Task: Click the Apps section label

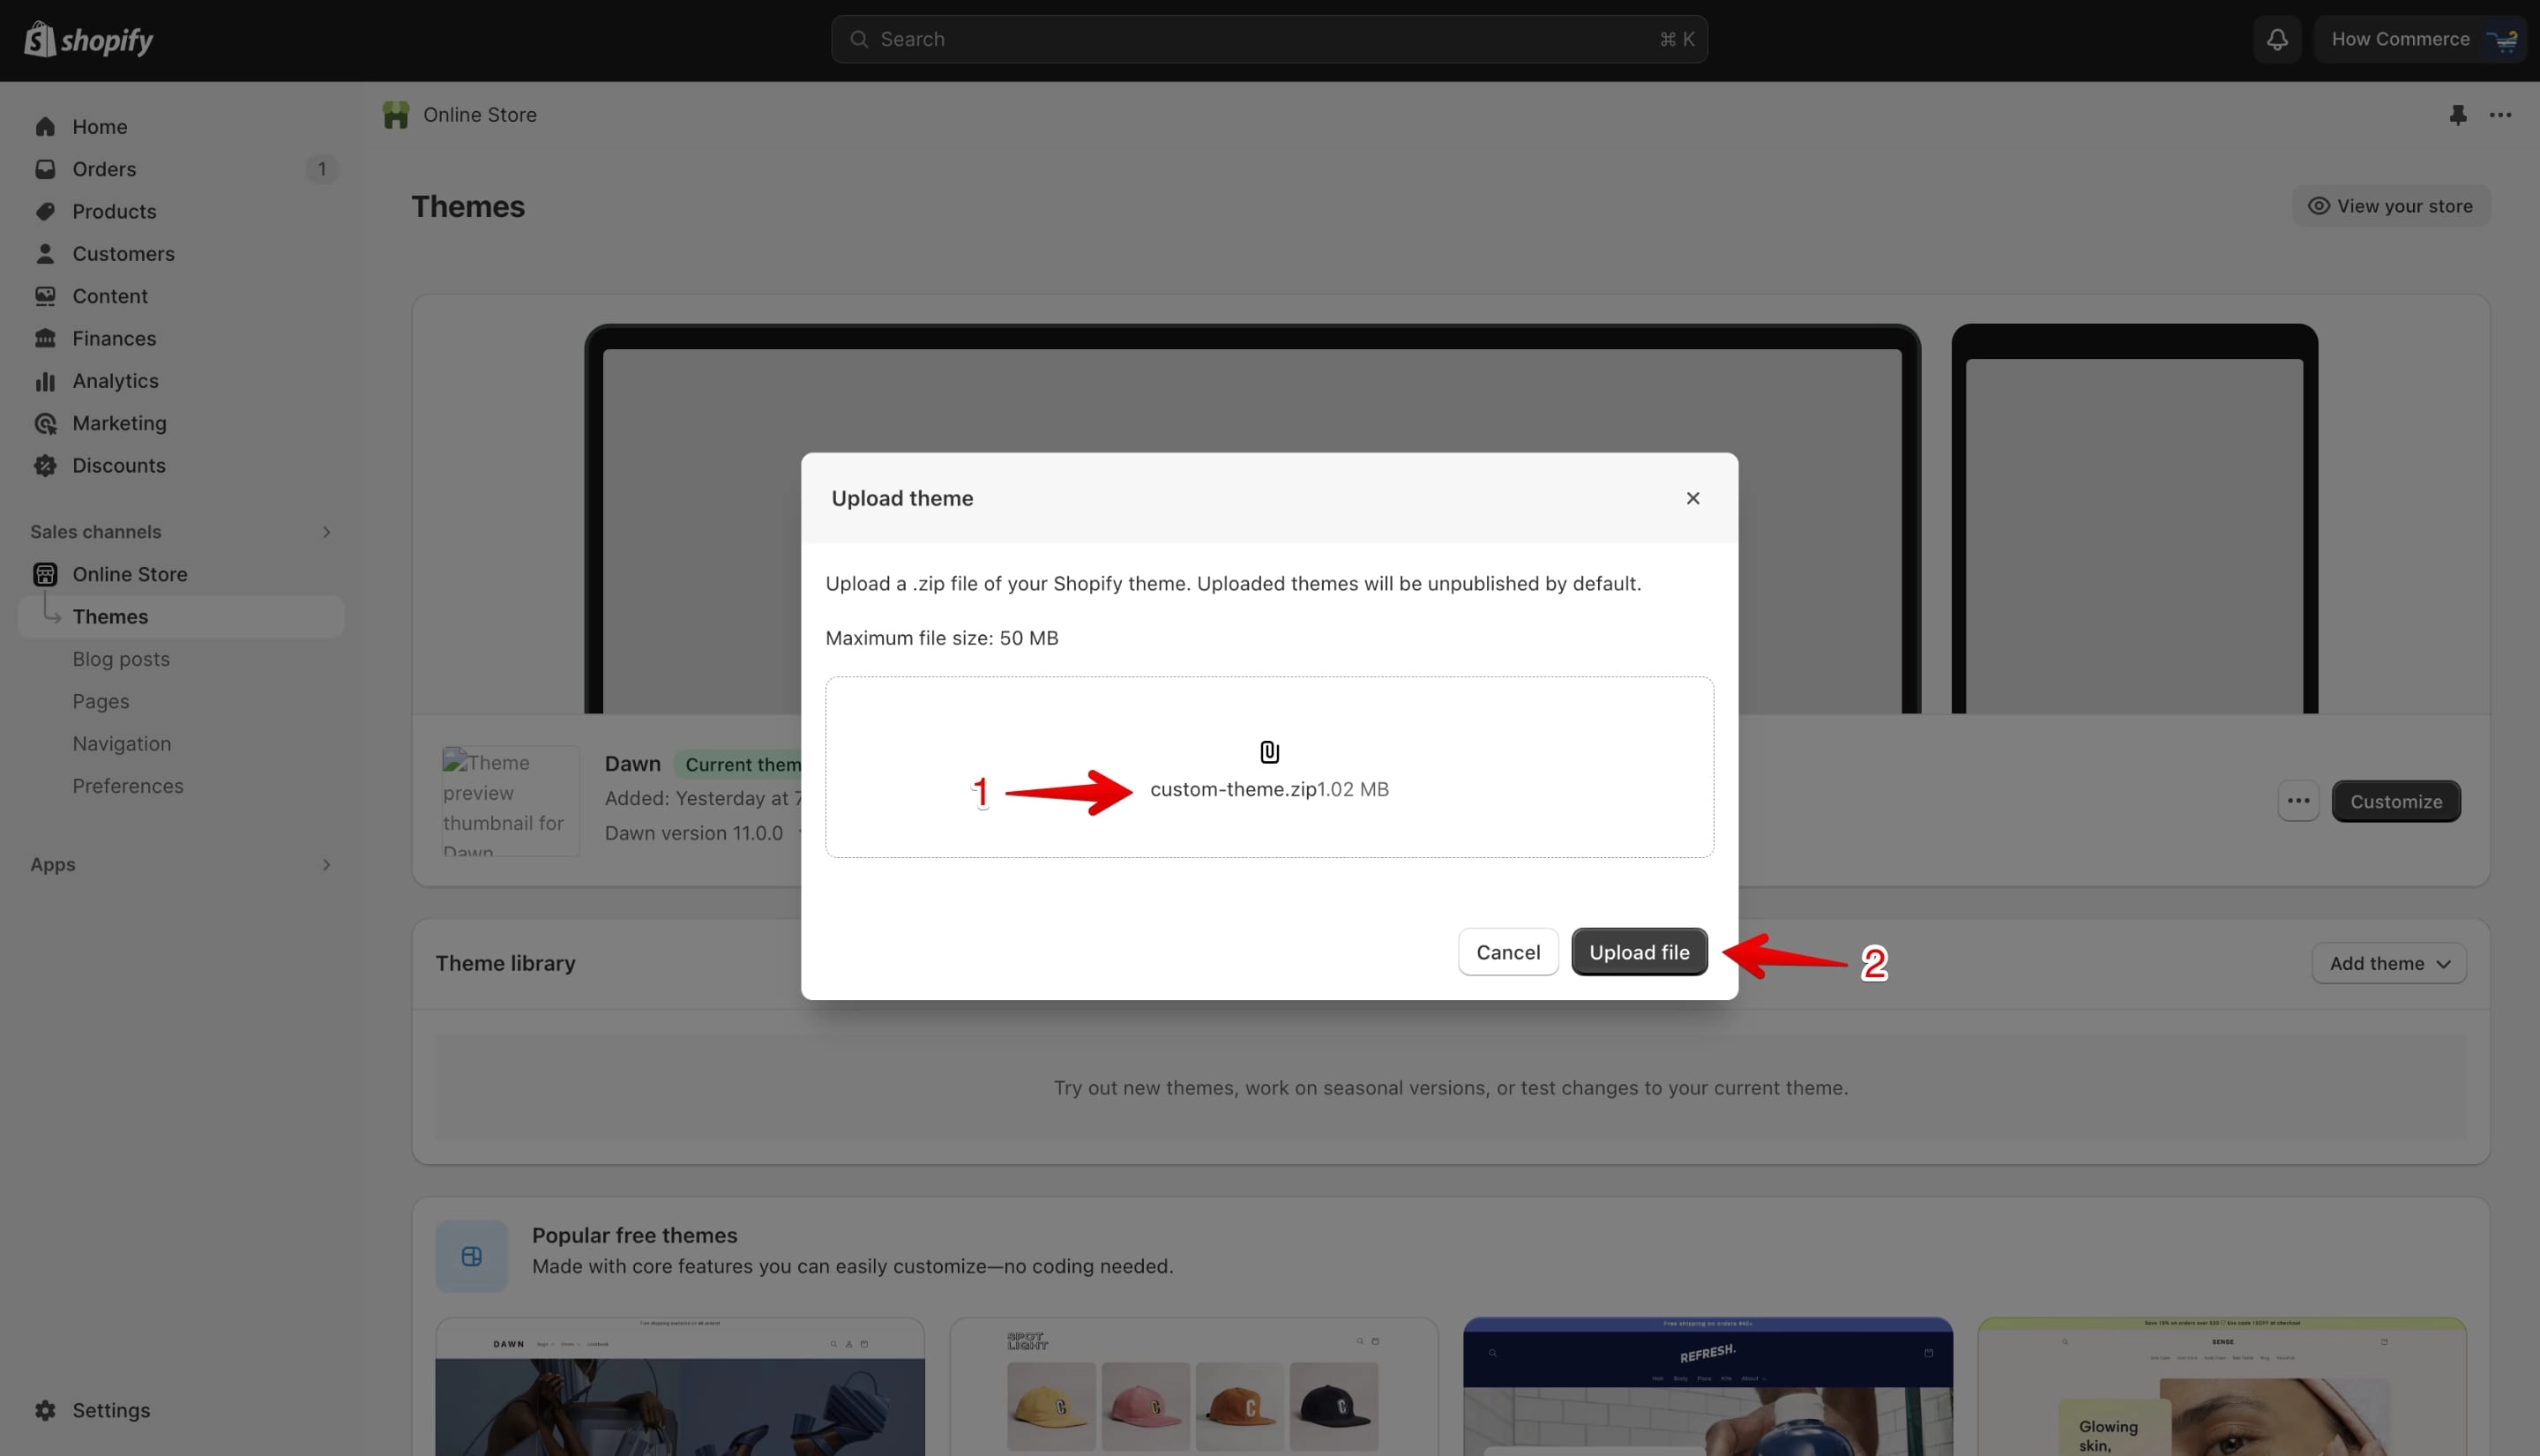Action: tap(53, 864)
